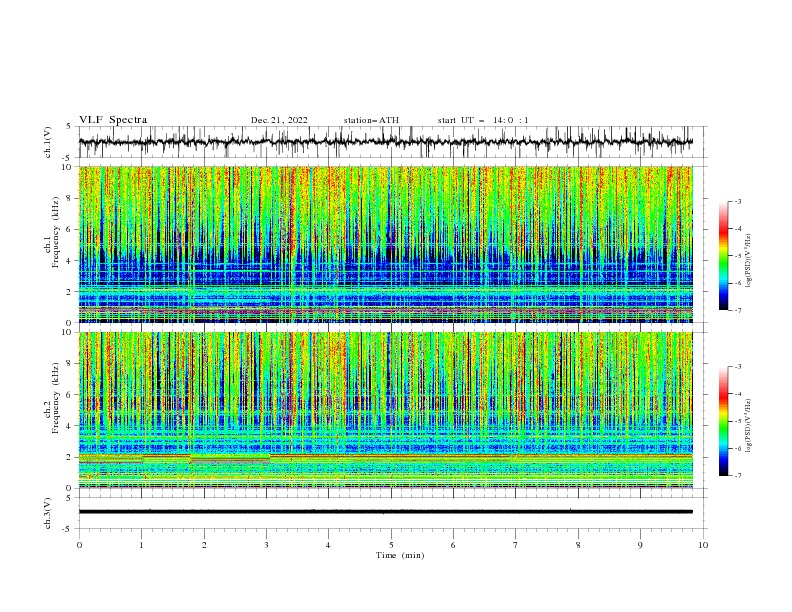Viewport: 792px width, 612px height.
Task: Click the "VLF Spectra" plot title
Action: (x=113, y=120)
